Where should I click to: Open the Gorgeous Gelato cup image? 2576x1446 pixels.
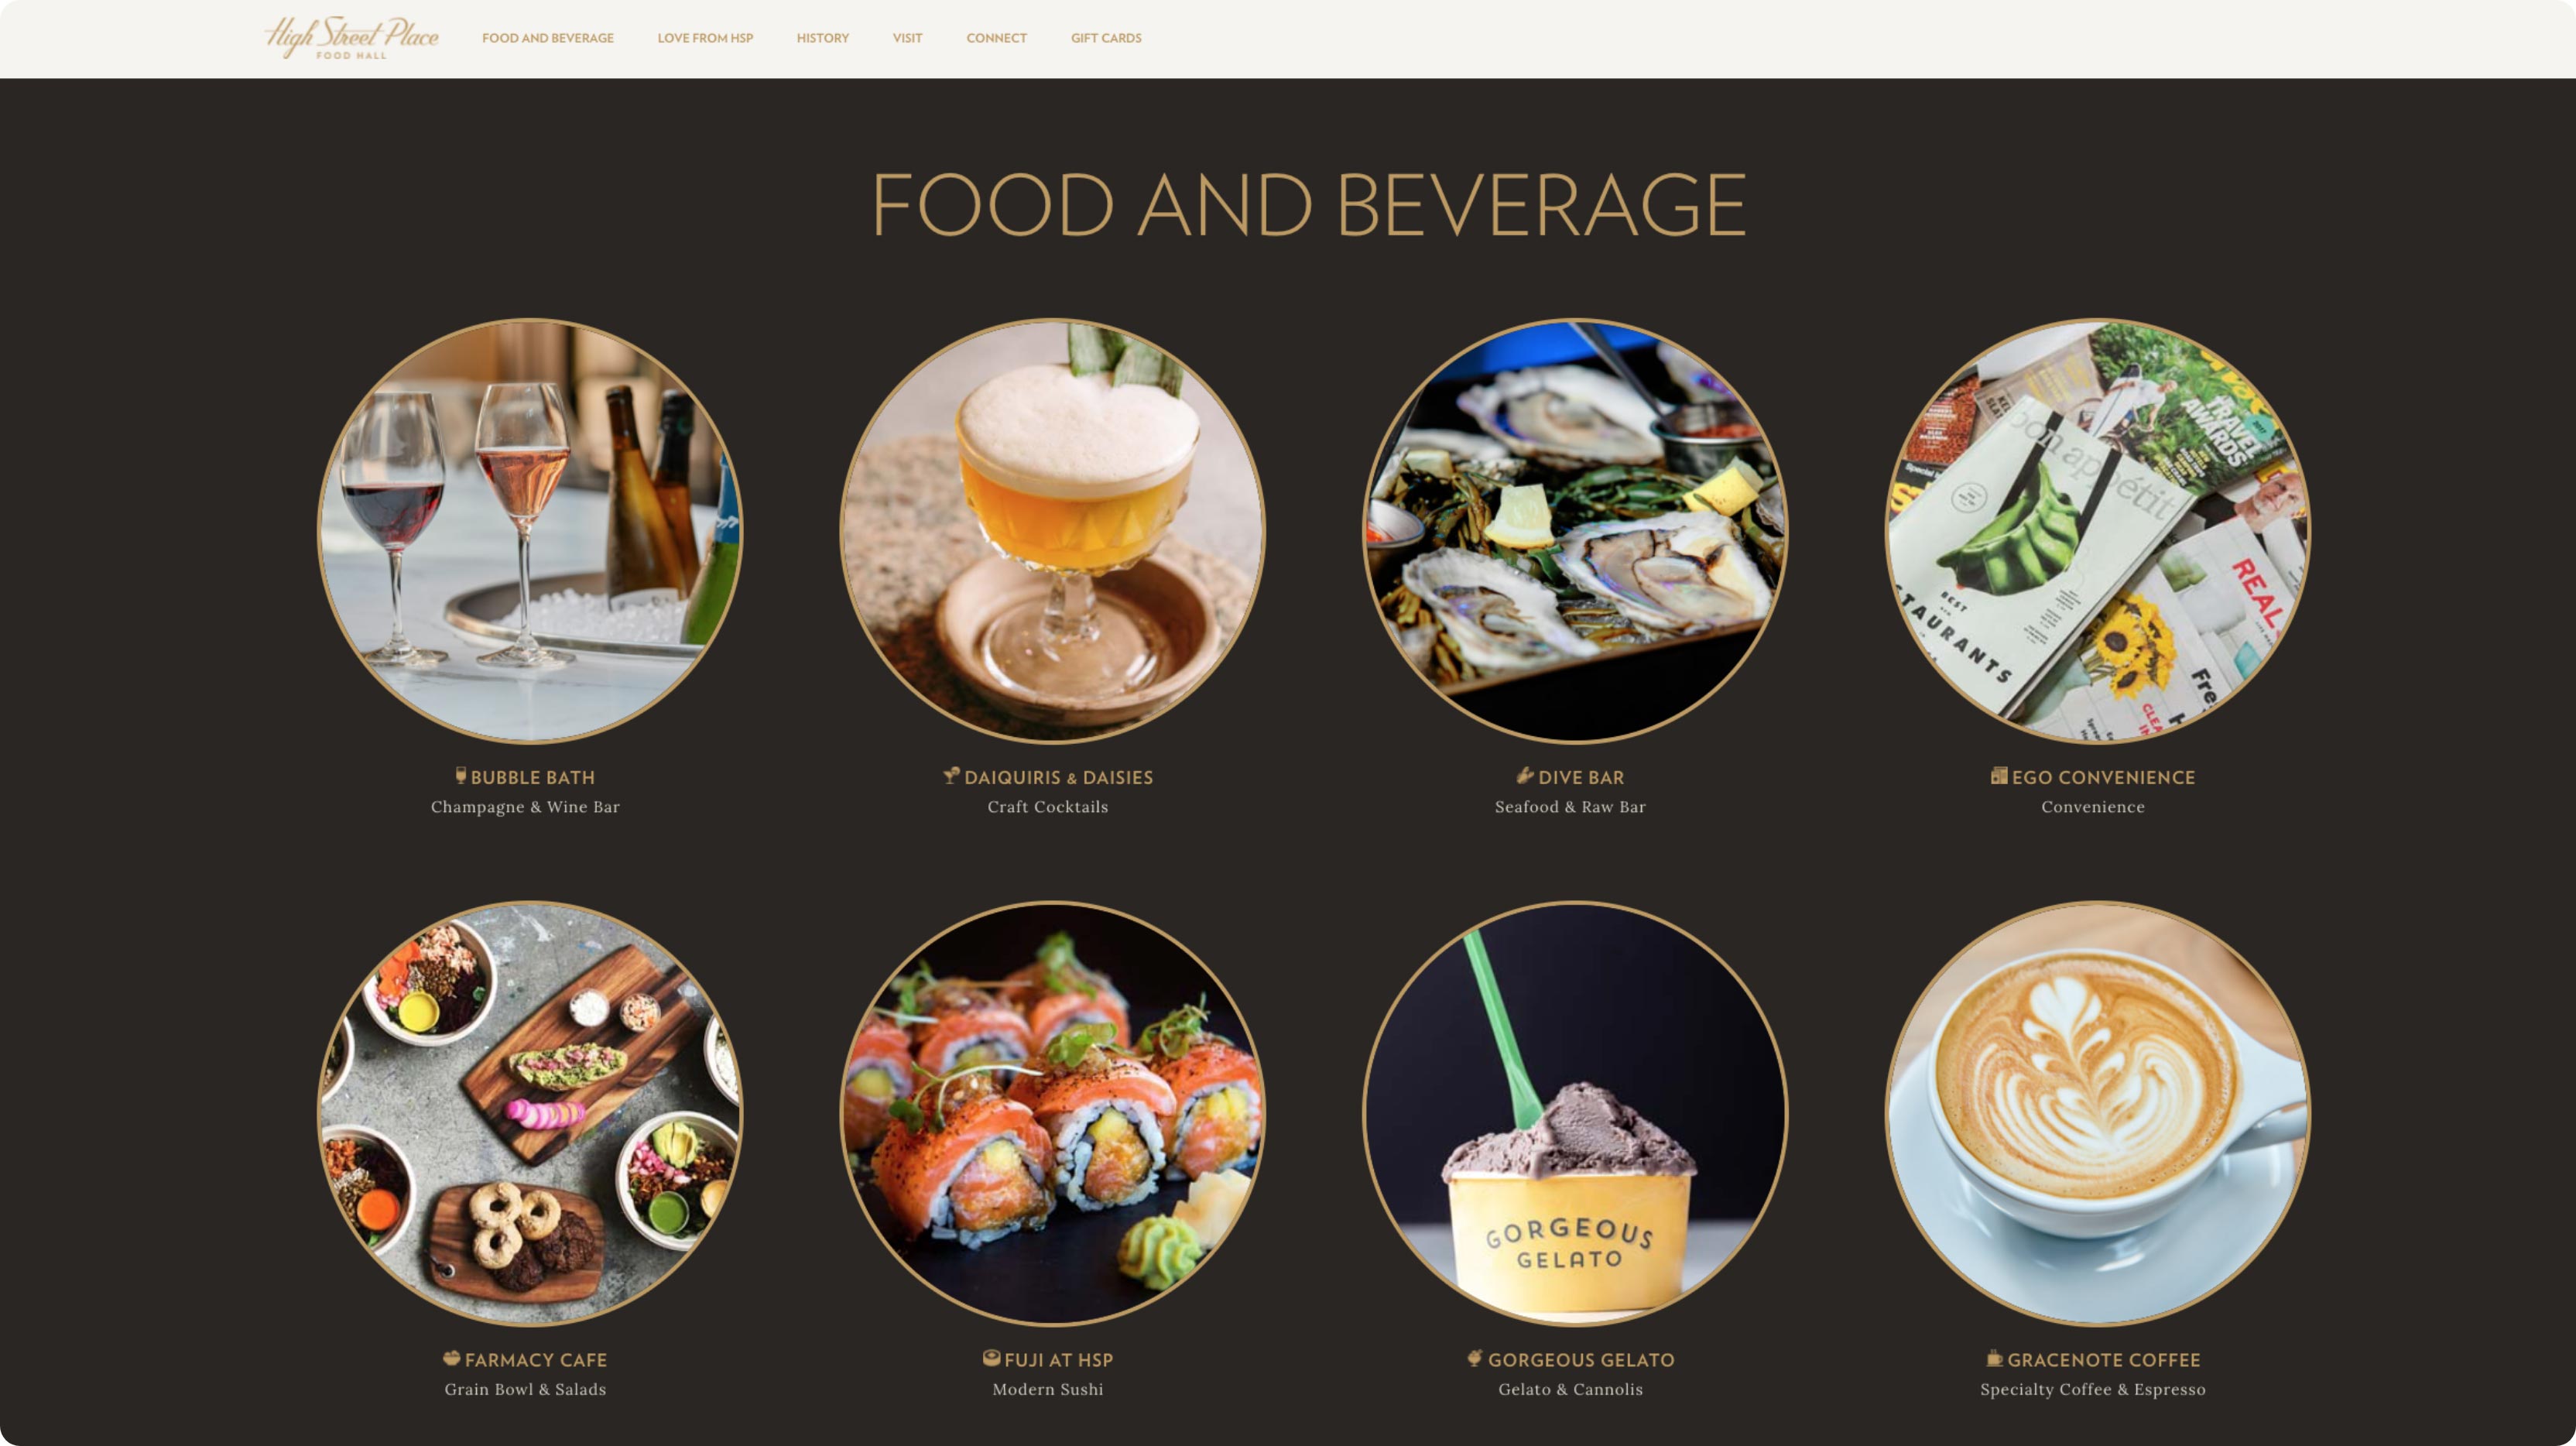point(1575,1114)
